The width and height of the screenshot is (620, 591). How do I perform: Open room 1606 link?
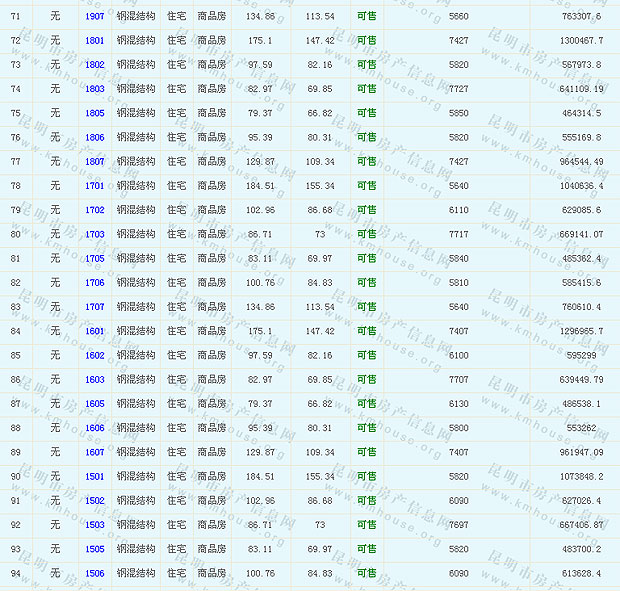click(x=95, y=428)
